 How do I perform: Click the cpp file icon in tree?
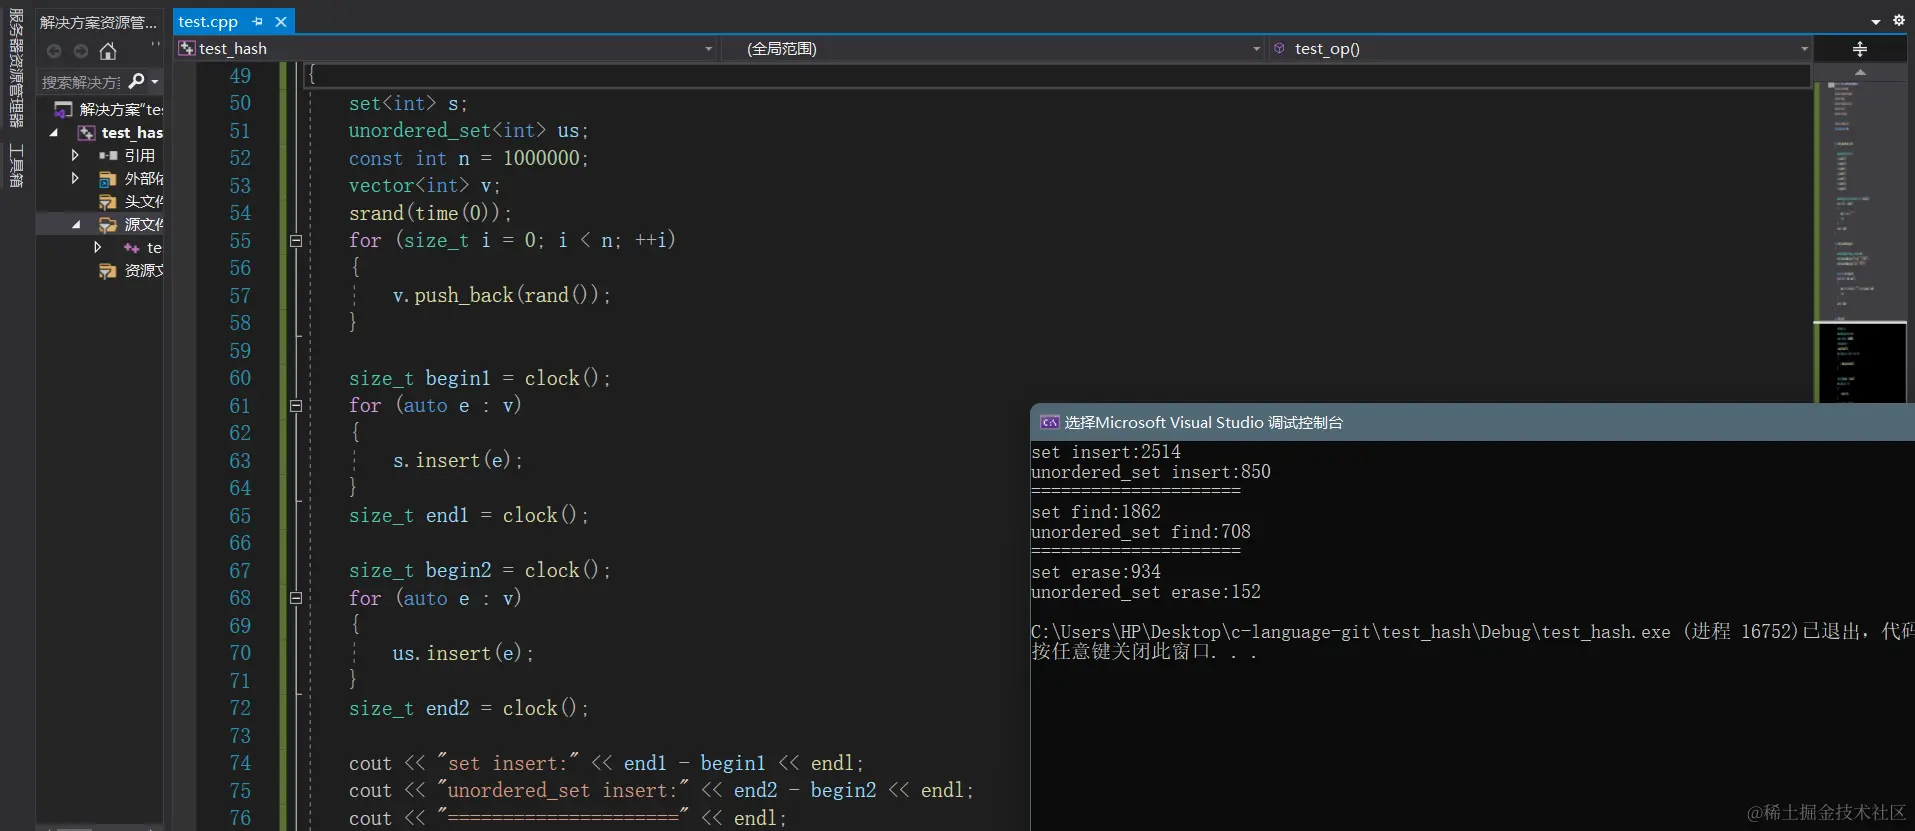[x=131, y=248]
